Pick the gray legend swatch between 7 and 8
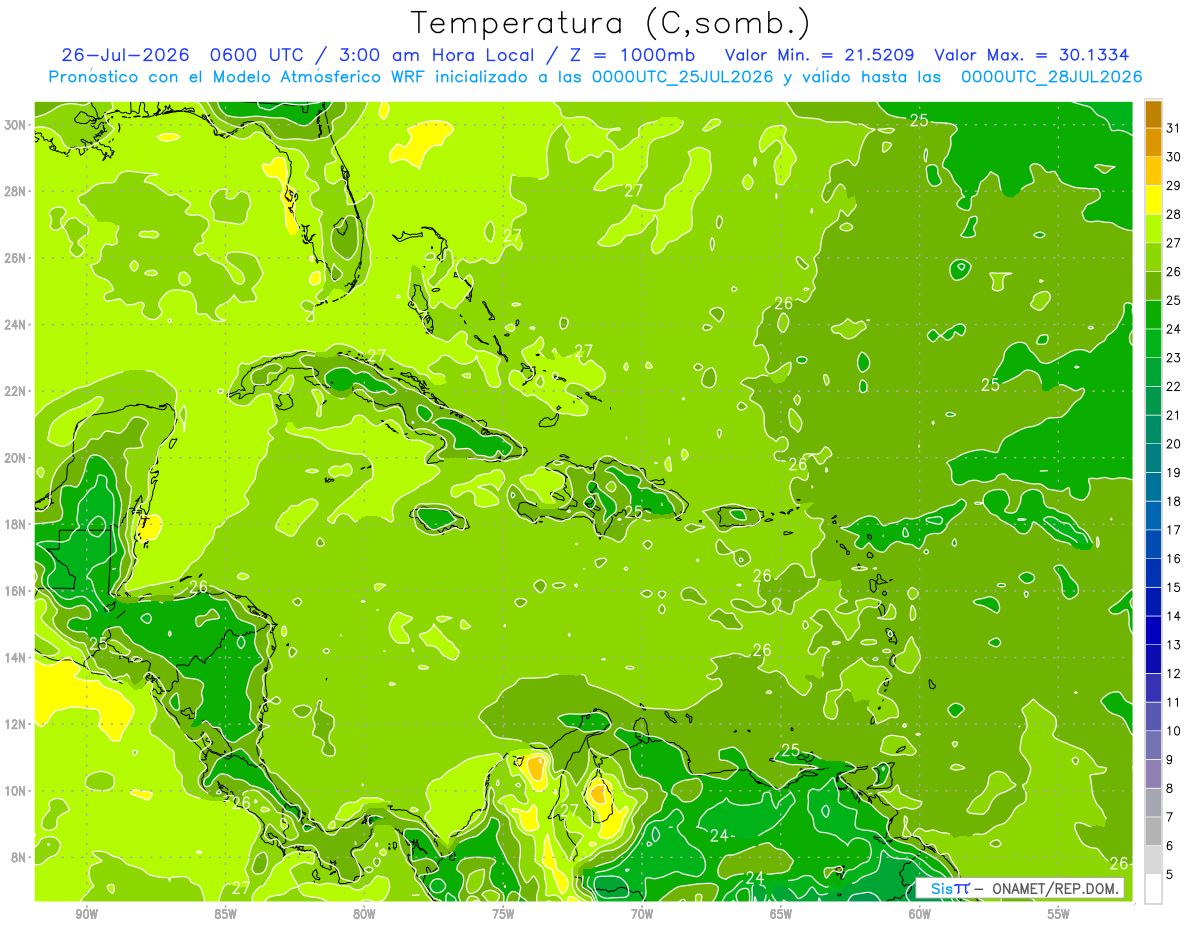The height and width of the screenshot is (927, 1200). [1153, 802]
